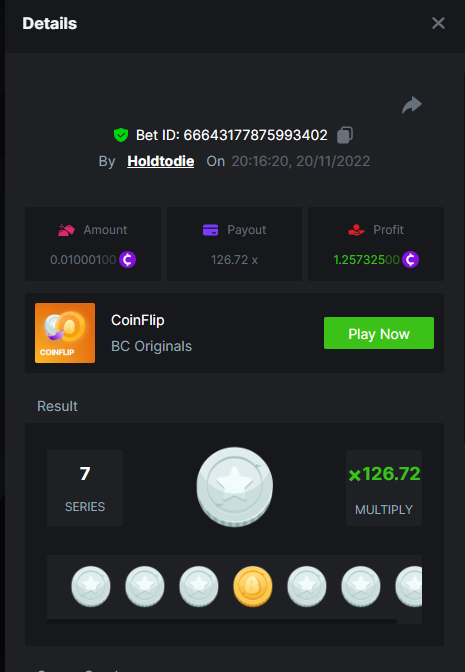Image resolution: width=465 pixels, height=672 pixels.
Task: Select the partially visible last silver coin
Action: click(408, 586)
